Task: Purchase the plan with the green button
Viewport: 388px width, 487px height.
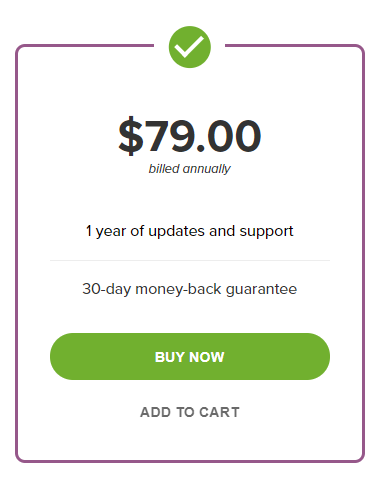Action: [190, 356]
